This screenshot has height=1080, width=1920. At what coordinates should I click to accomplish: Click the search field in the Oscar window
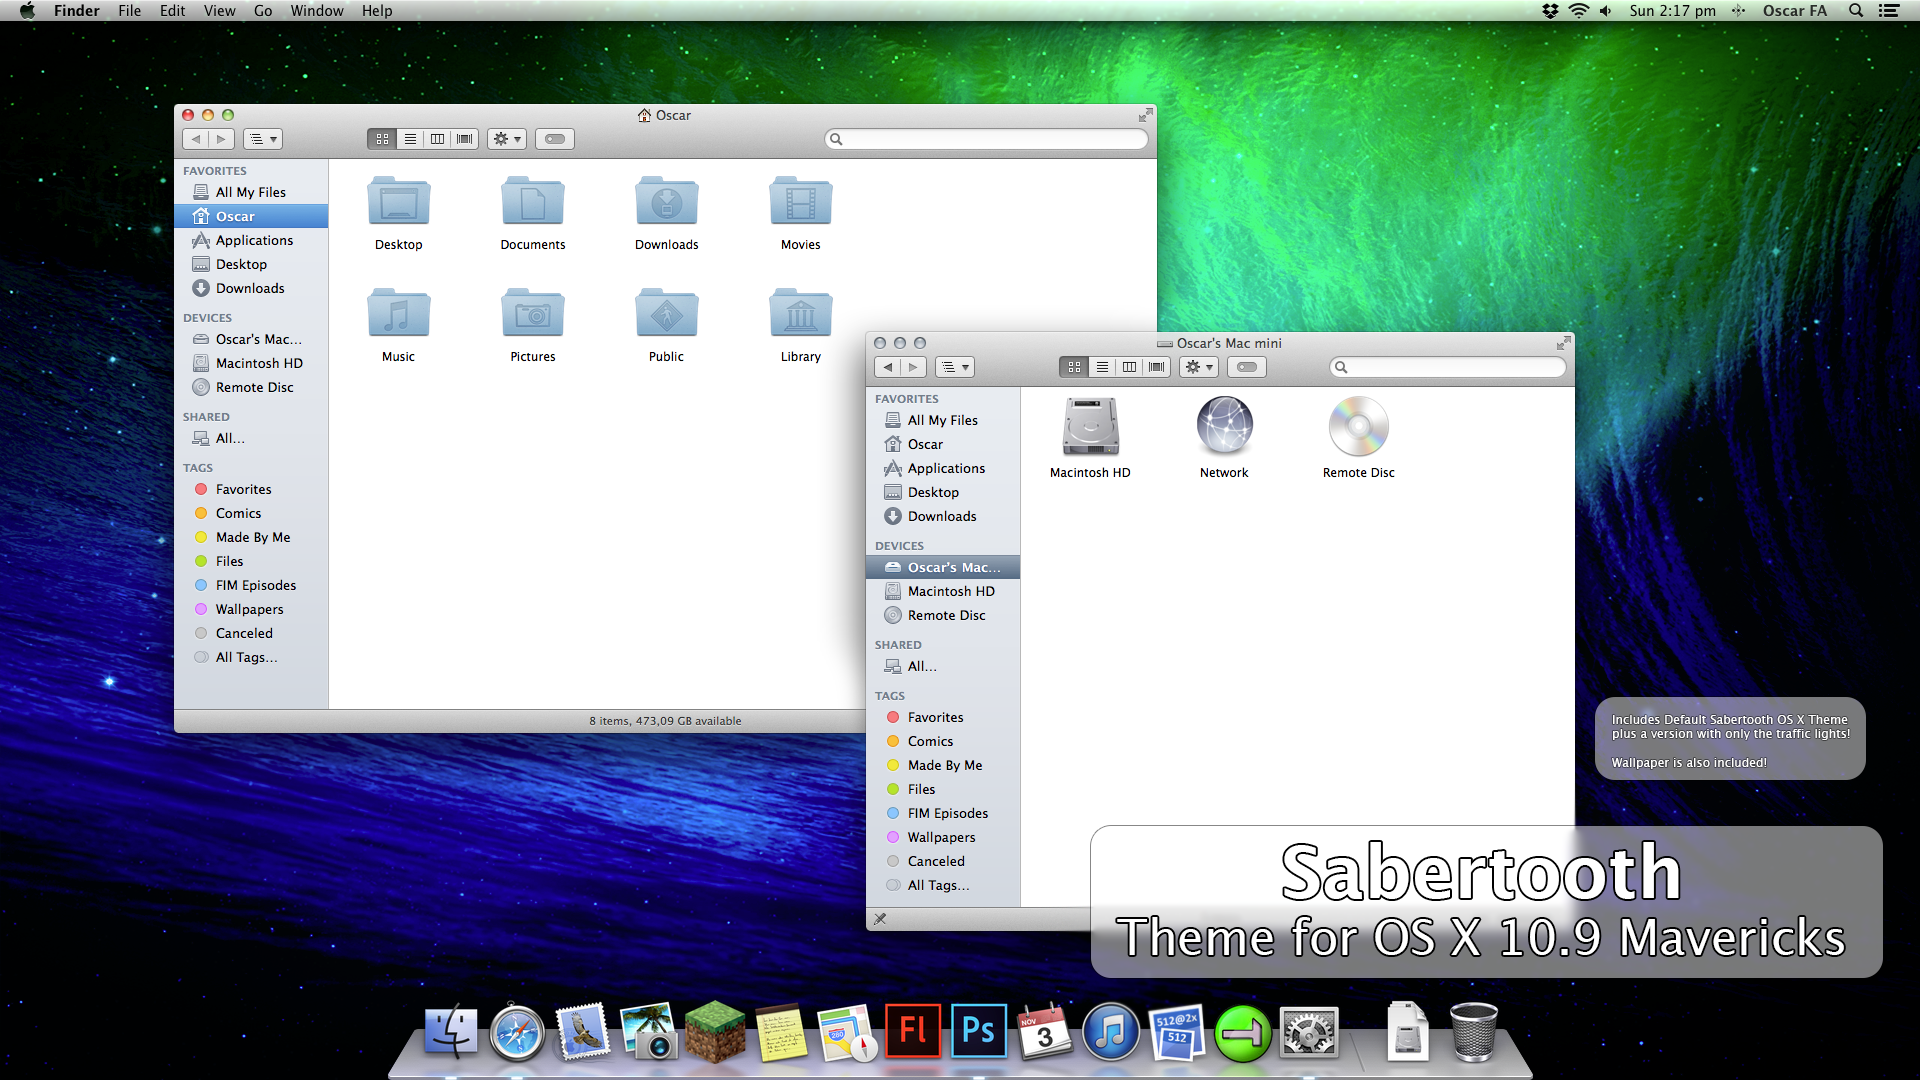pyautogui.click(x=985, y=139)
